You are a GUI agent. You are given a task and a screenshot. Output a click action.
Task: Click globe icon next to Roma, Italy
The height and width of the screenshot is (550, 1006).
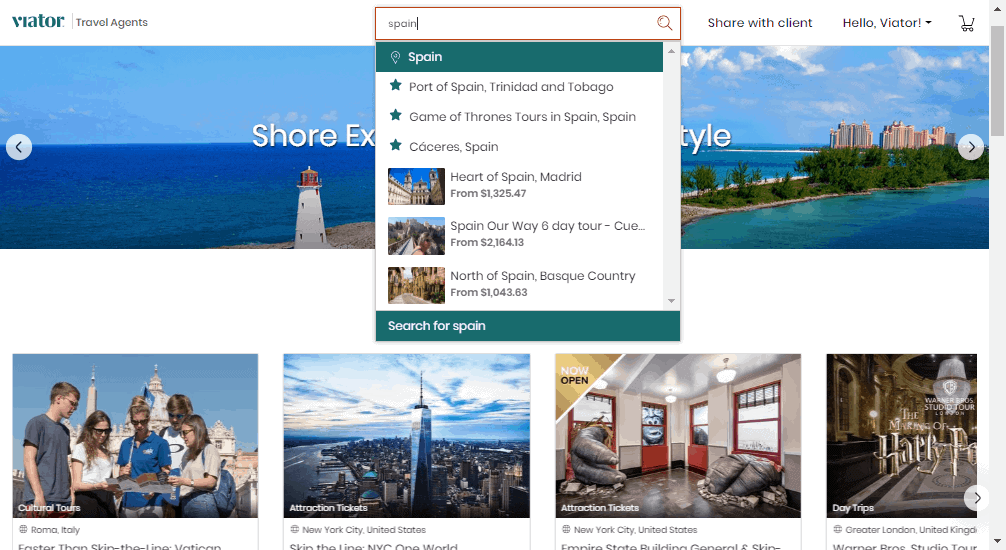[23, 529]
